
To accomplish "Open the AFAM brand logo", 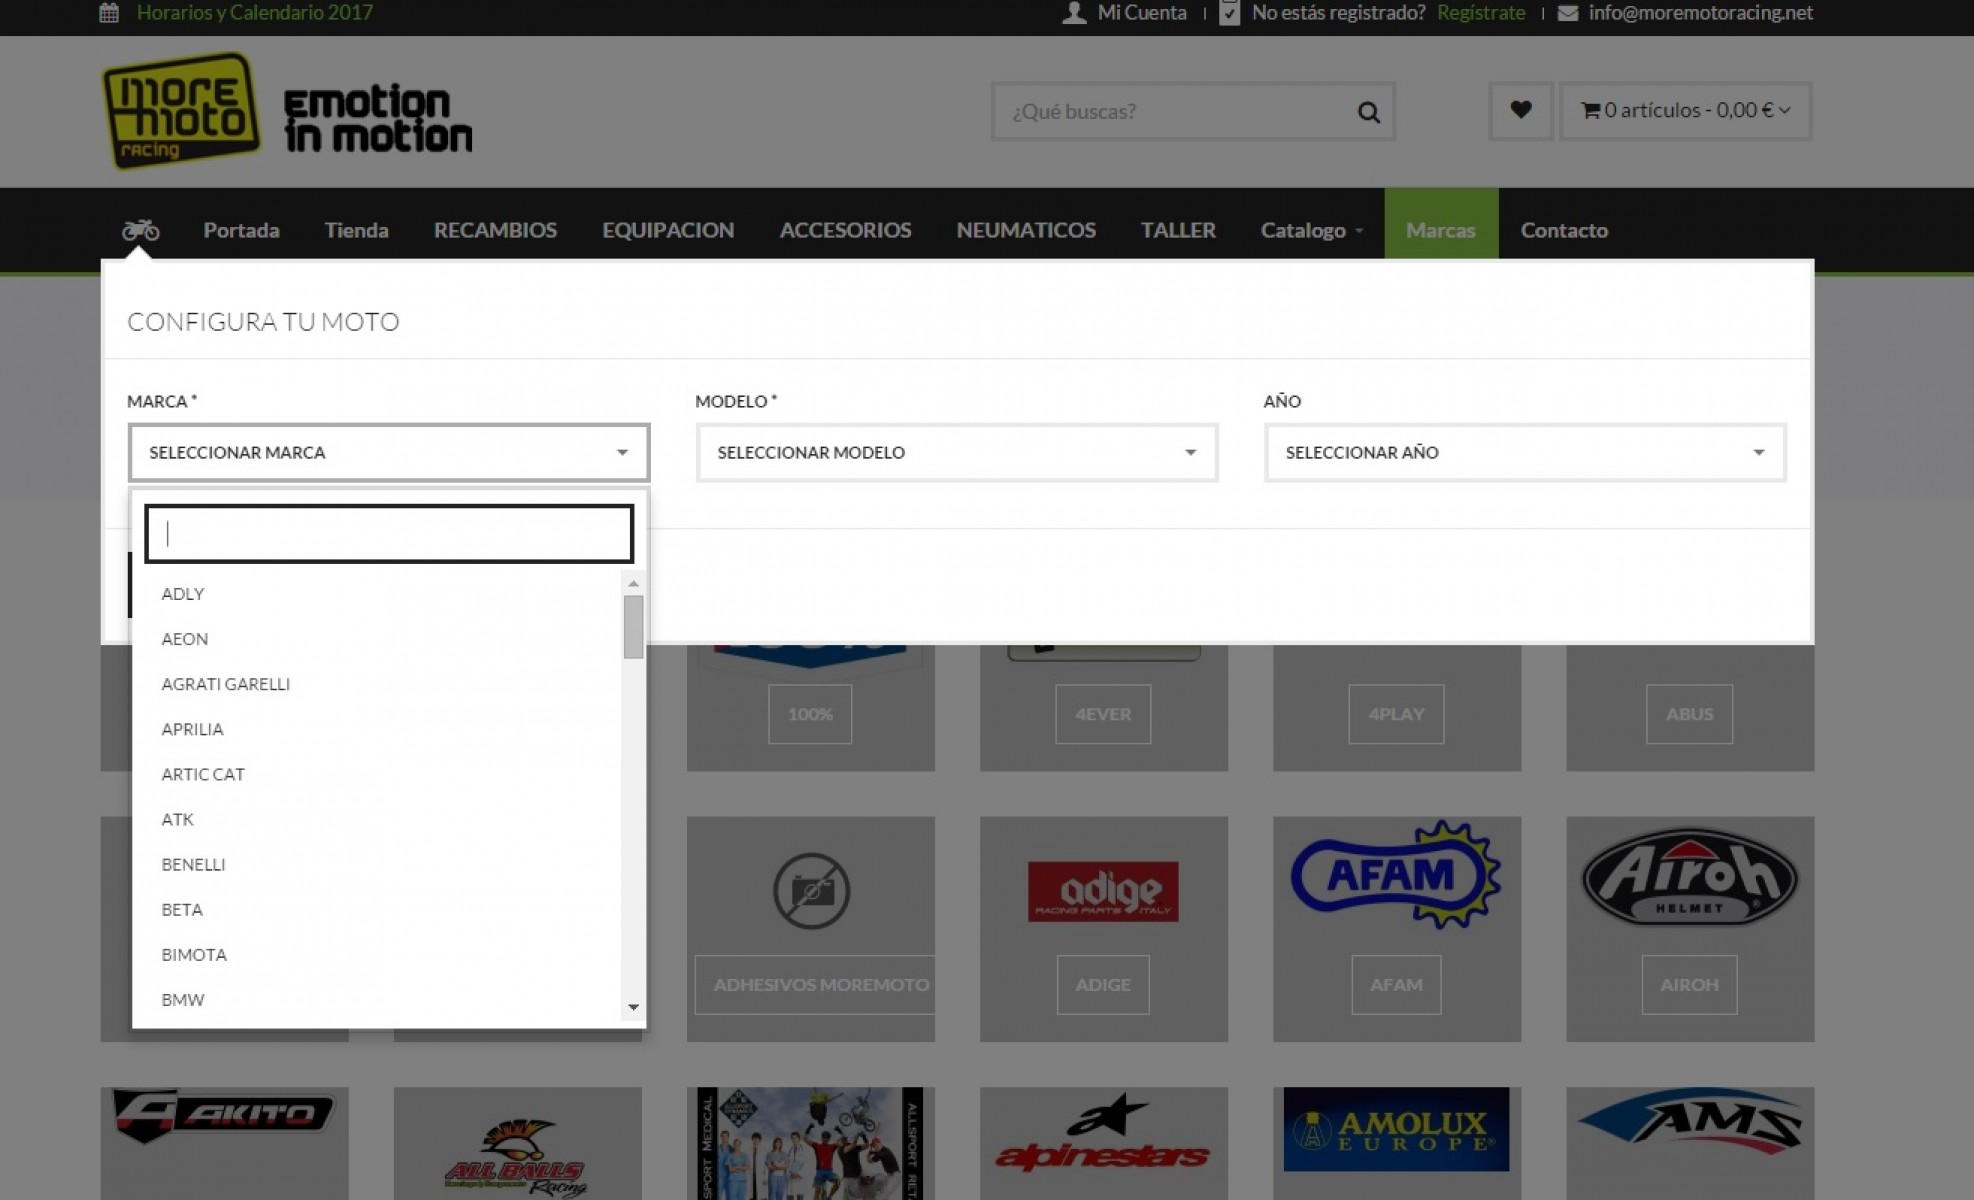I will coord(1396,875).
